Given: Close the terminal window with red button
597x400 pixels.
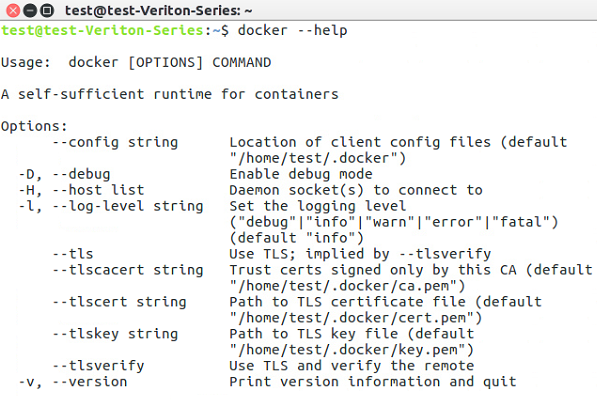Looking at the screenshot, I should coord(13,10).
